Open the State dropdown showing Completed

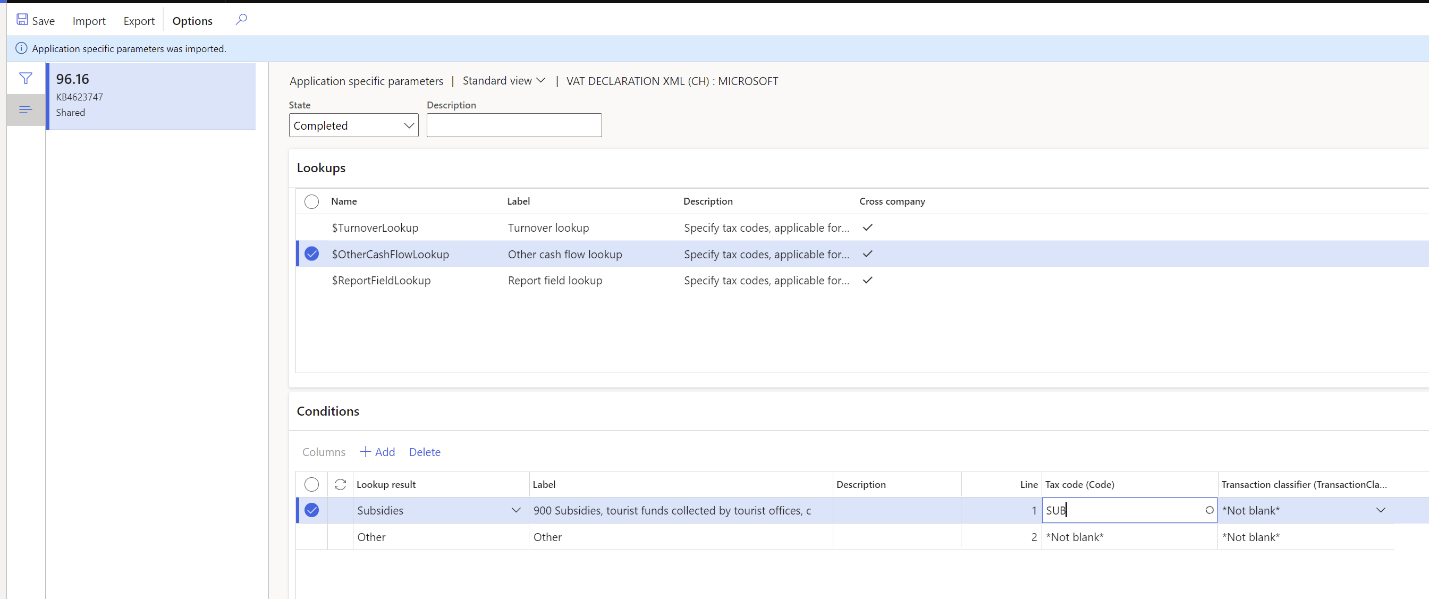pos(354,125)
